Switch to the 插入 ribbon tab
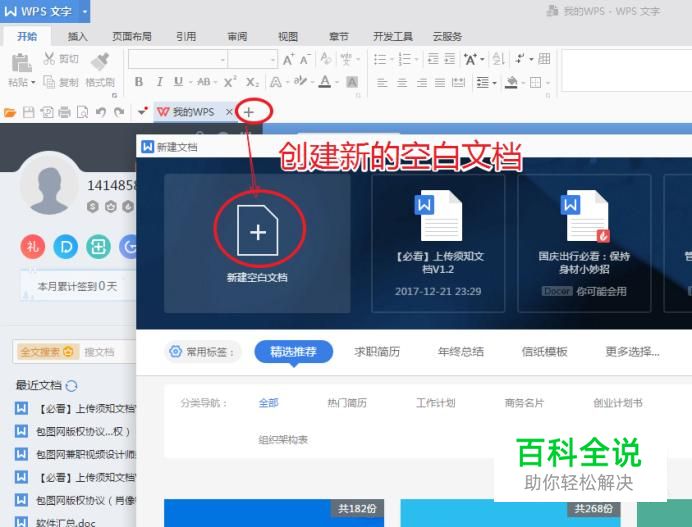The height and width of the screenshot is (527, 692). [78, 37]
